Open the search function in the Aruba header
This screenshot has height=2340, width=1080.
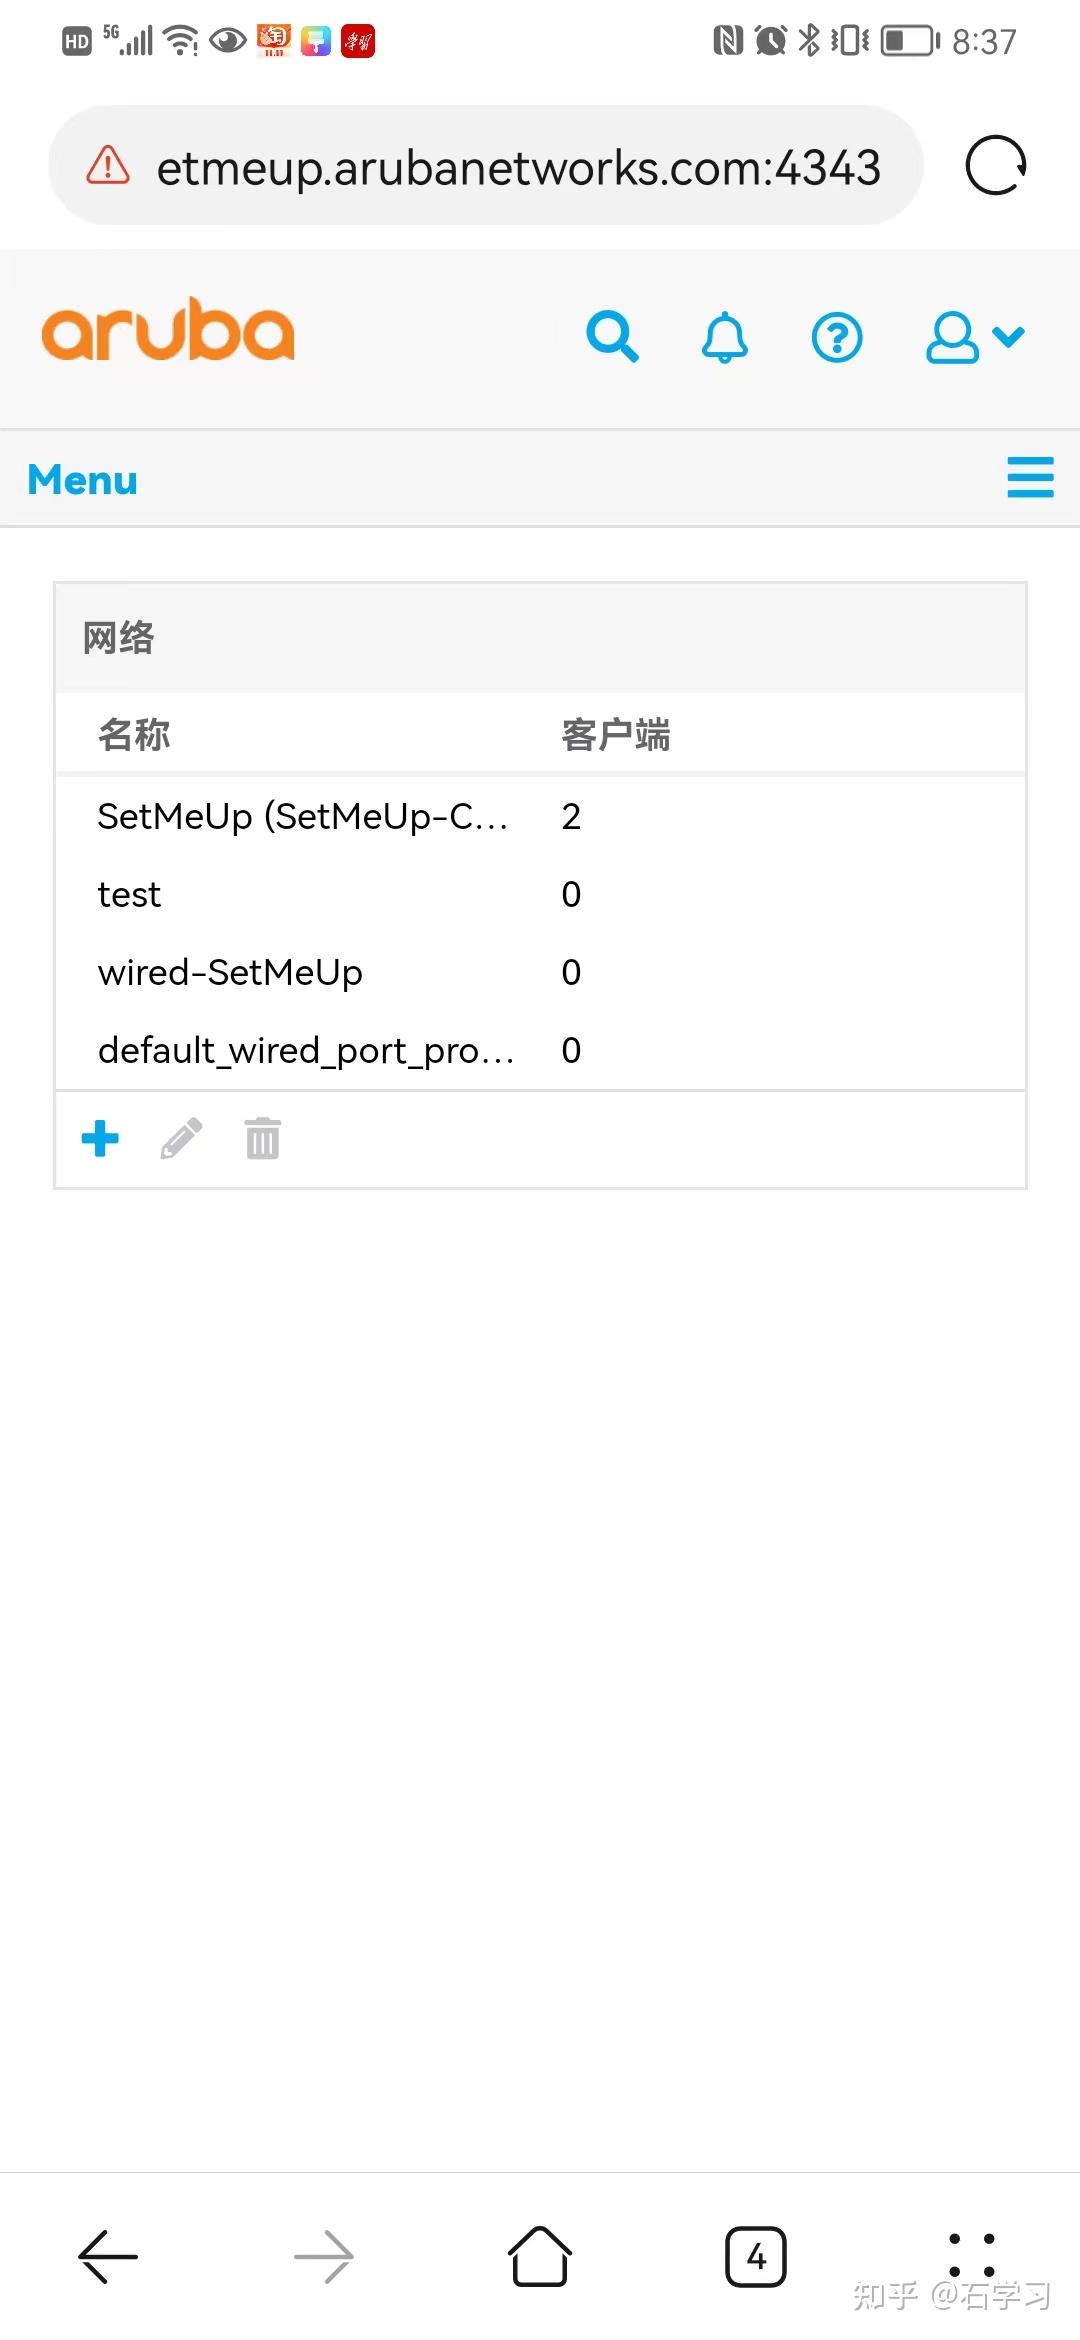point(613,337)
